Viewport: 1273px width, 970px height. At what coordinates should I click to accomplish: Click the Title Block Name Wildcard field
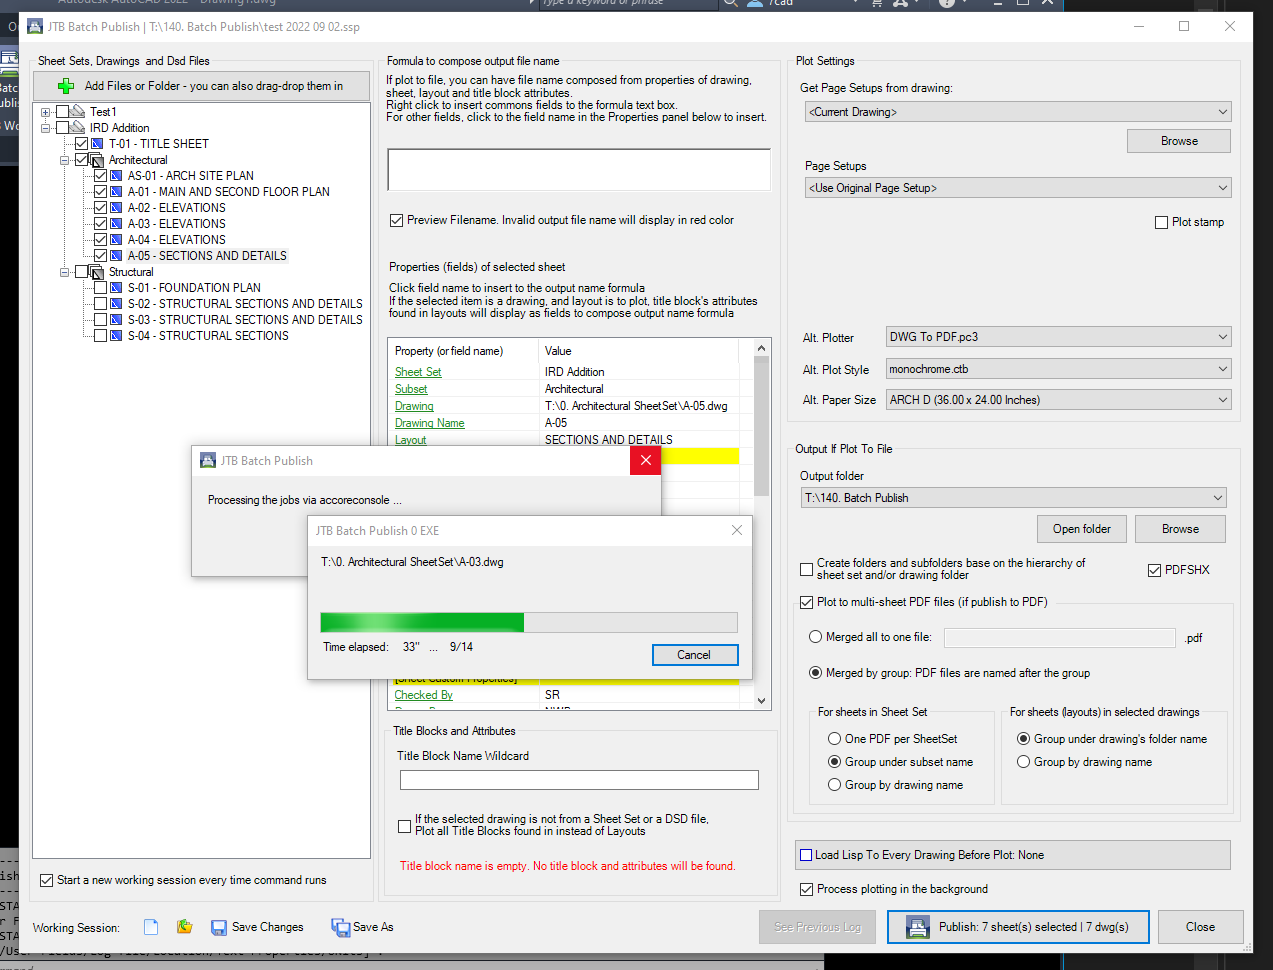coord(579,780)
